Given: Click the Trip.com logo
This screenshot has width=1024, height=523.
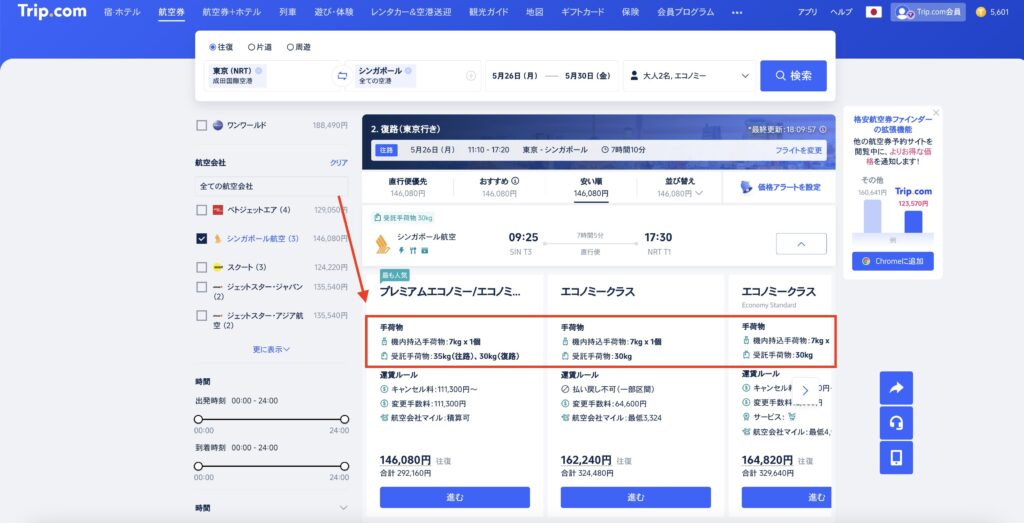Looking at the screenshot, I should (x=52, y=11).
